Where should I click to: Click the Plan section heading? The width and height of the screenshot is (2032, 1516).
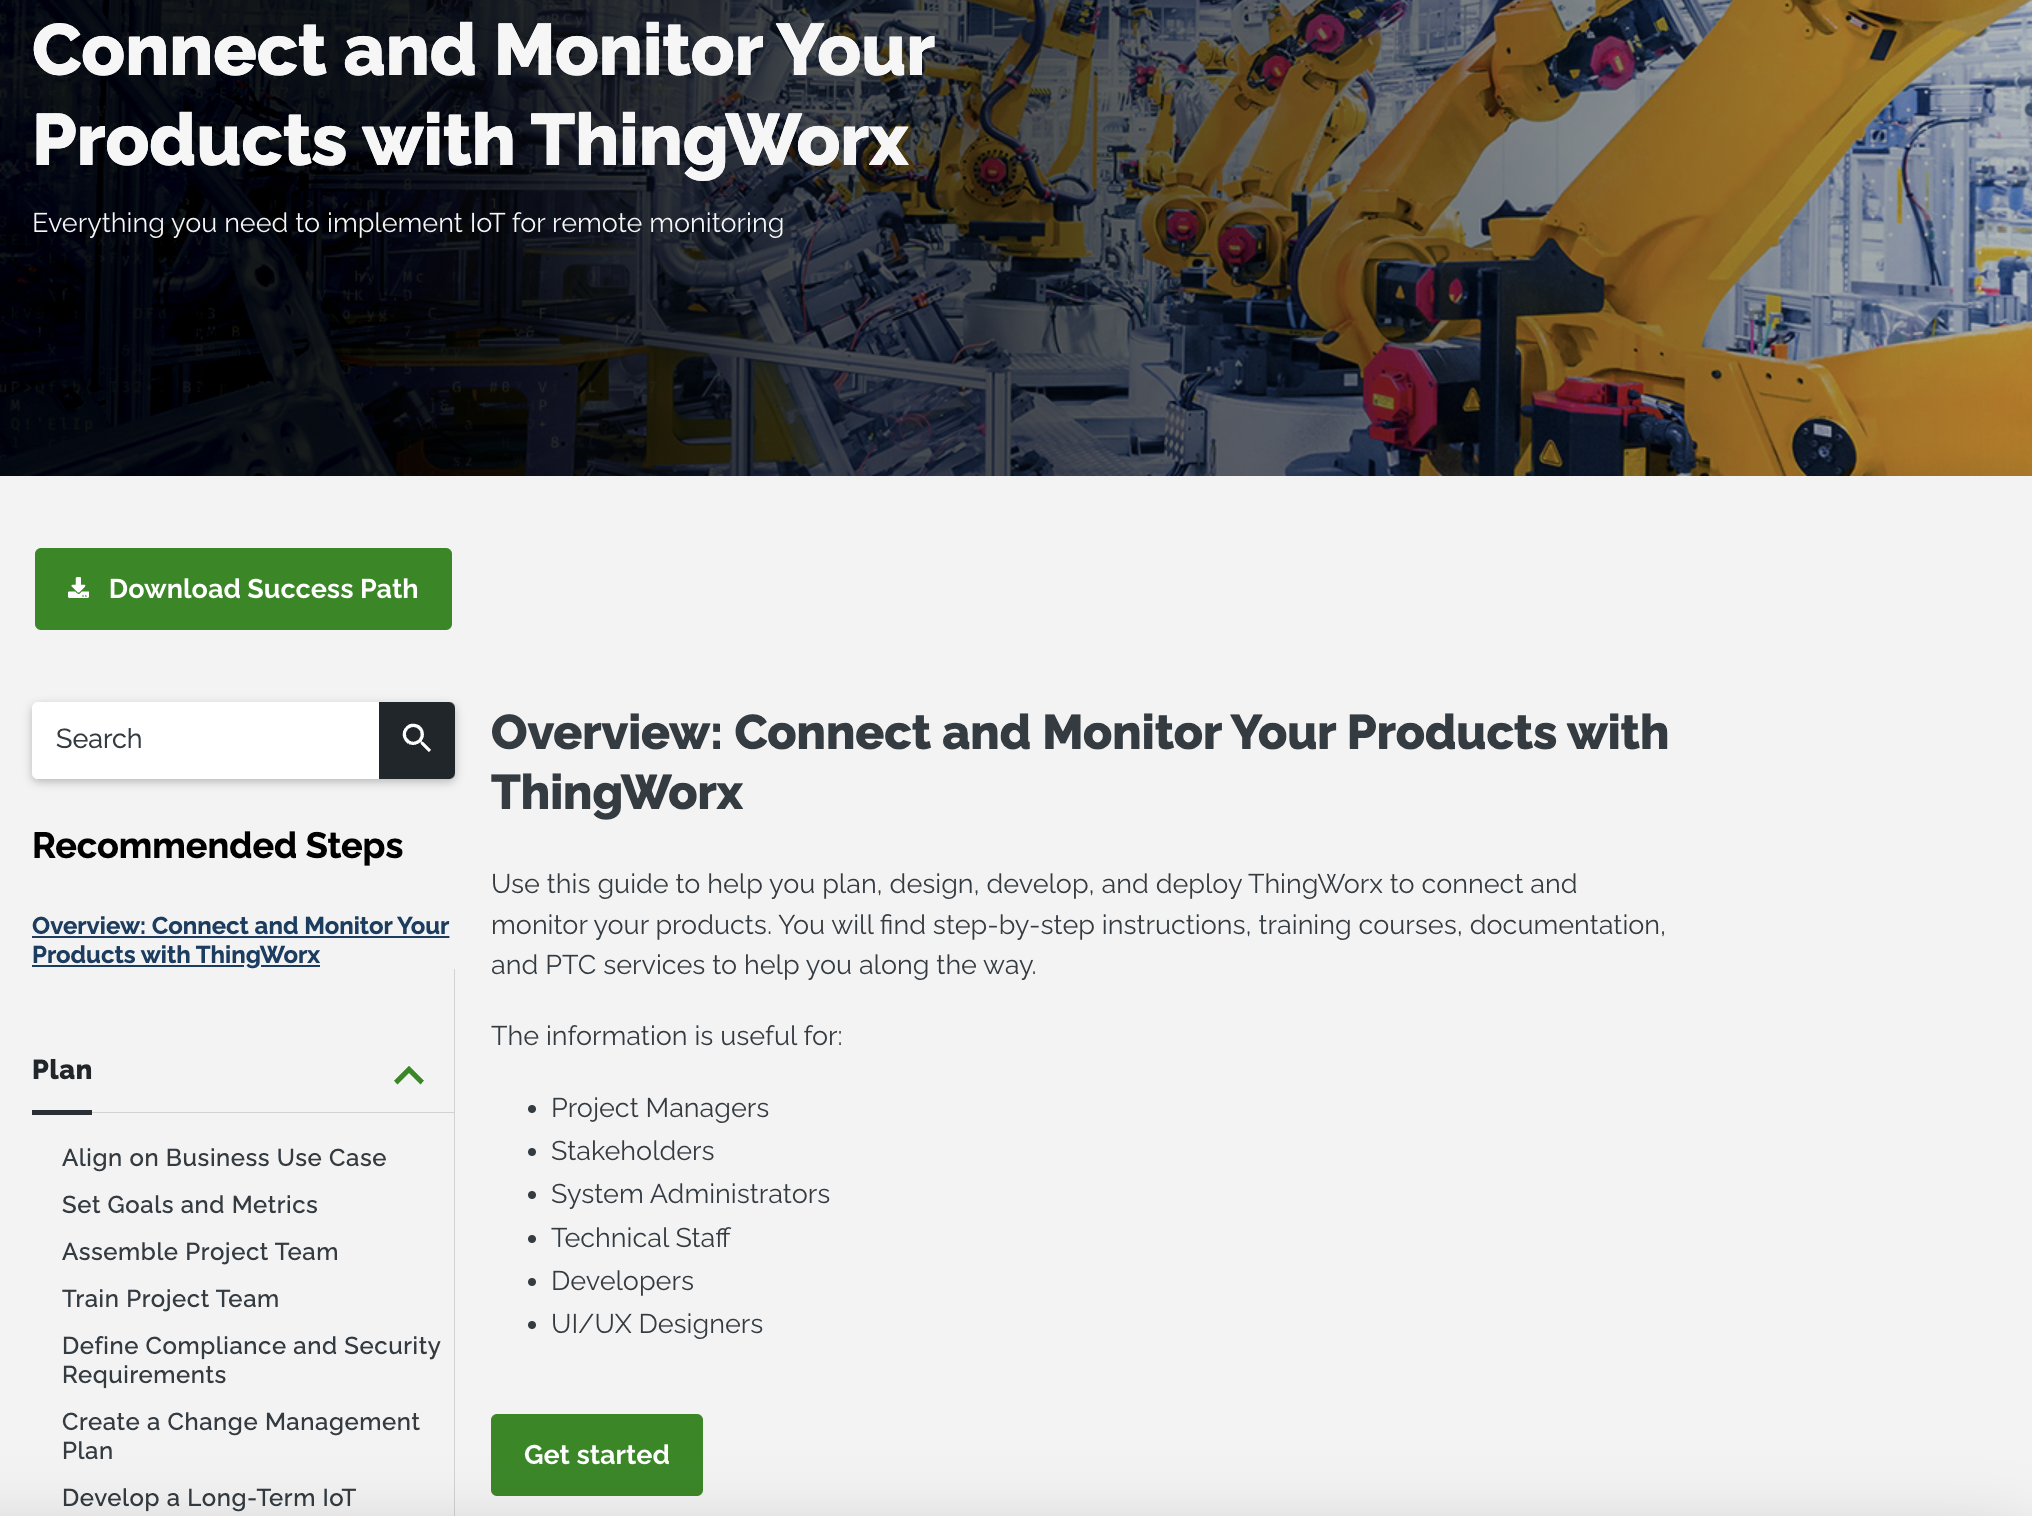pyautogui.click(x=62, y=1070)
